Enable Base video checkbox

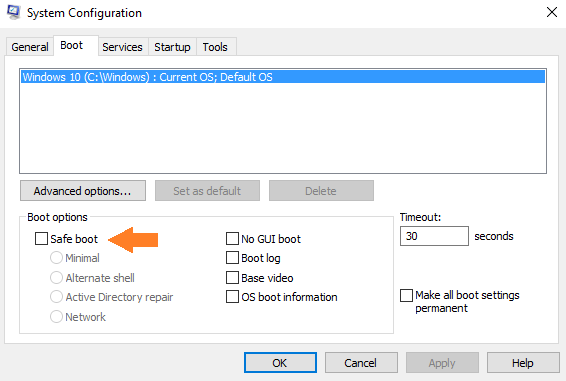(232, 278)
